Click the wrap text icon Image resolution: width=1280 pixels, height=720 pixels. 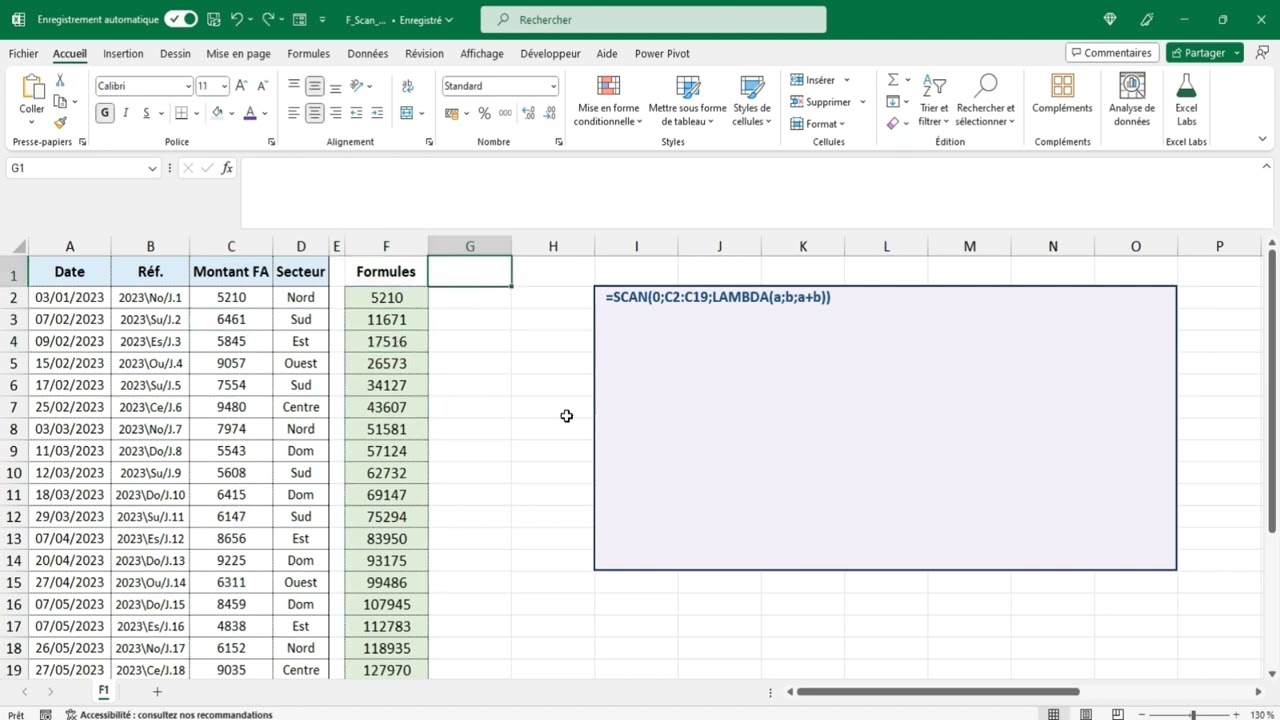tap(407, 86)
